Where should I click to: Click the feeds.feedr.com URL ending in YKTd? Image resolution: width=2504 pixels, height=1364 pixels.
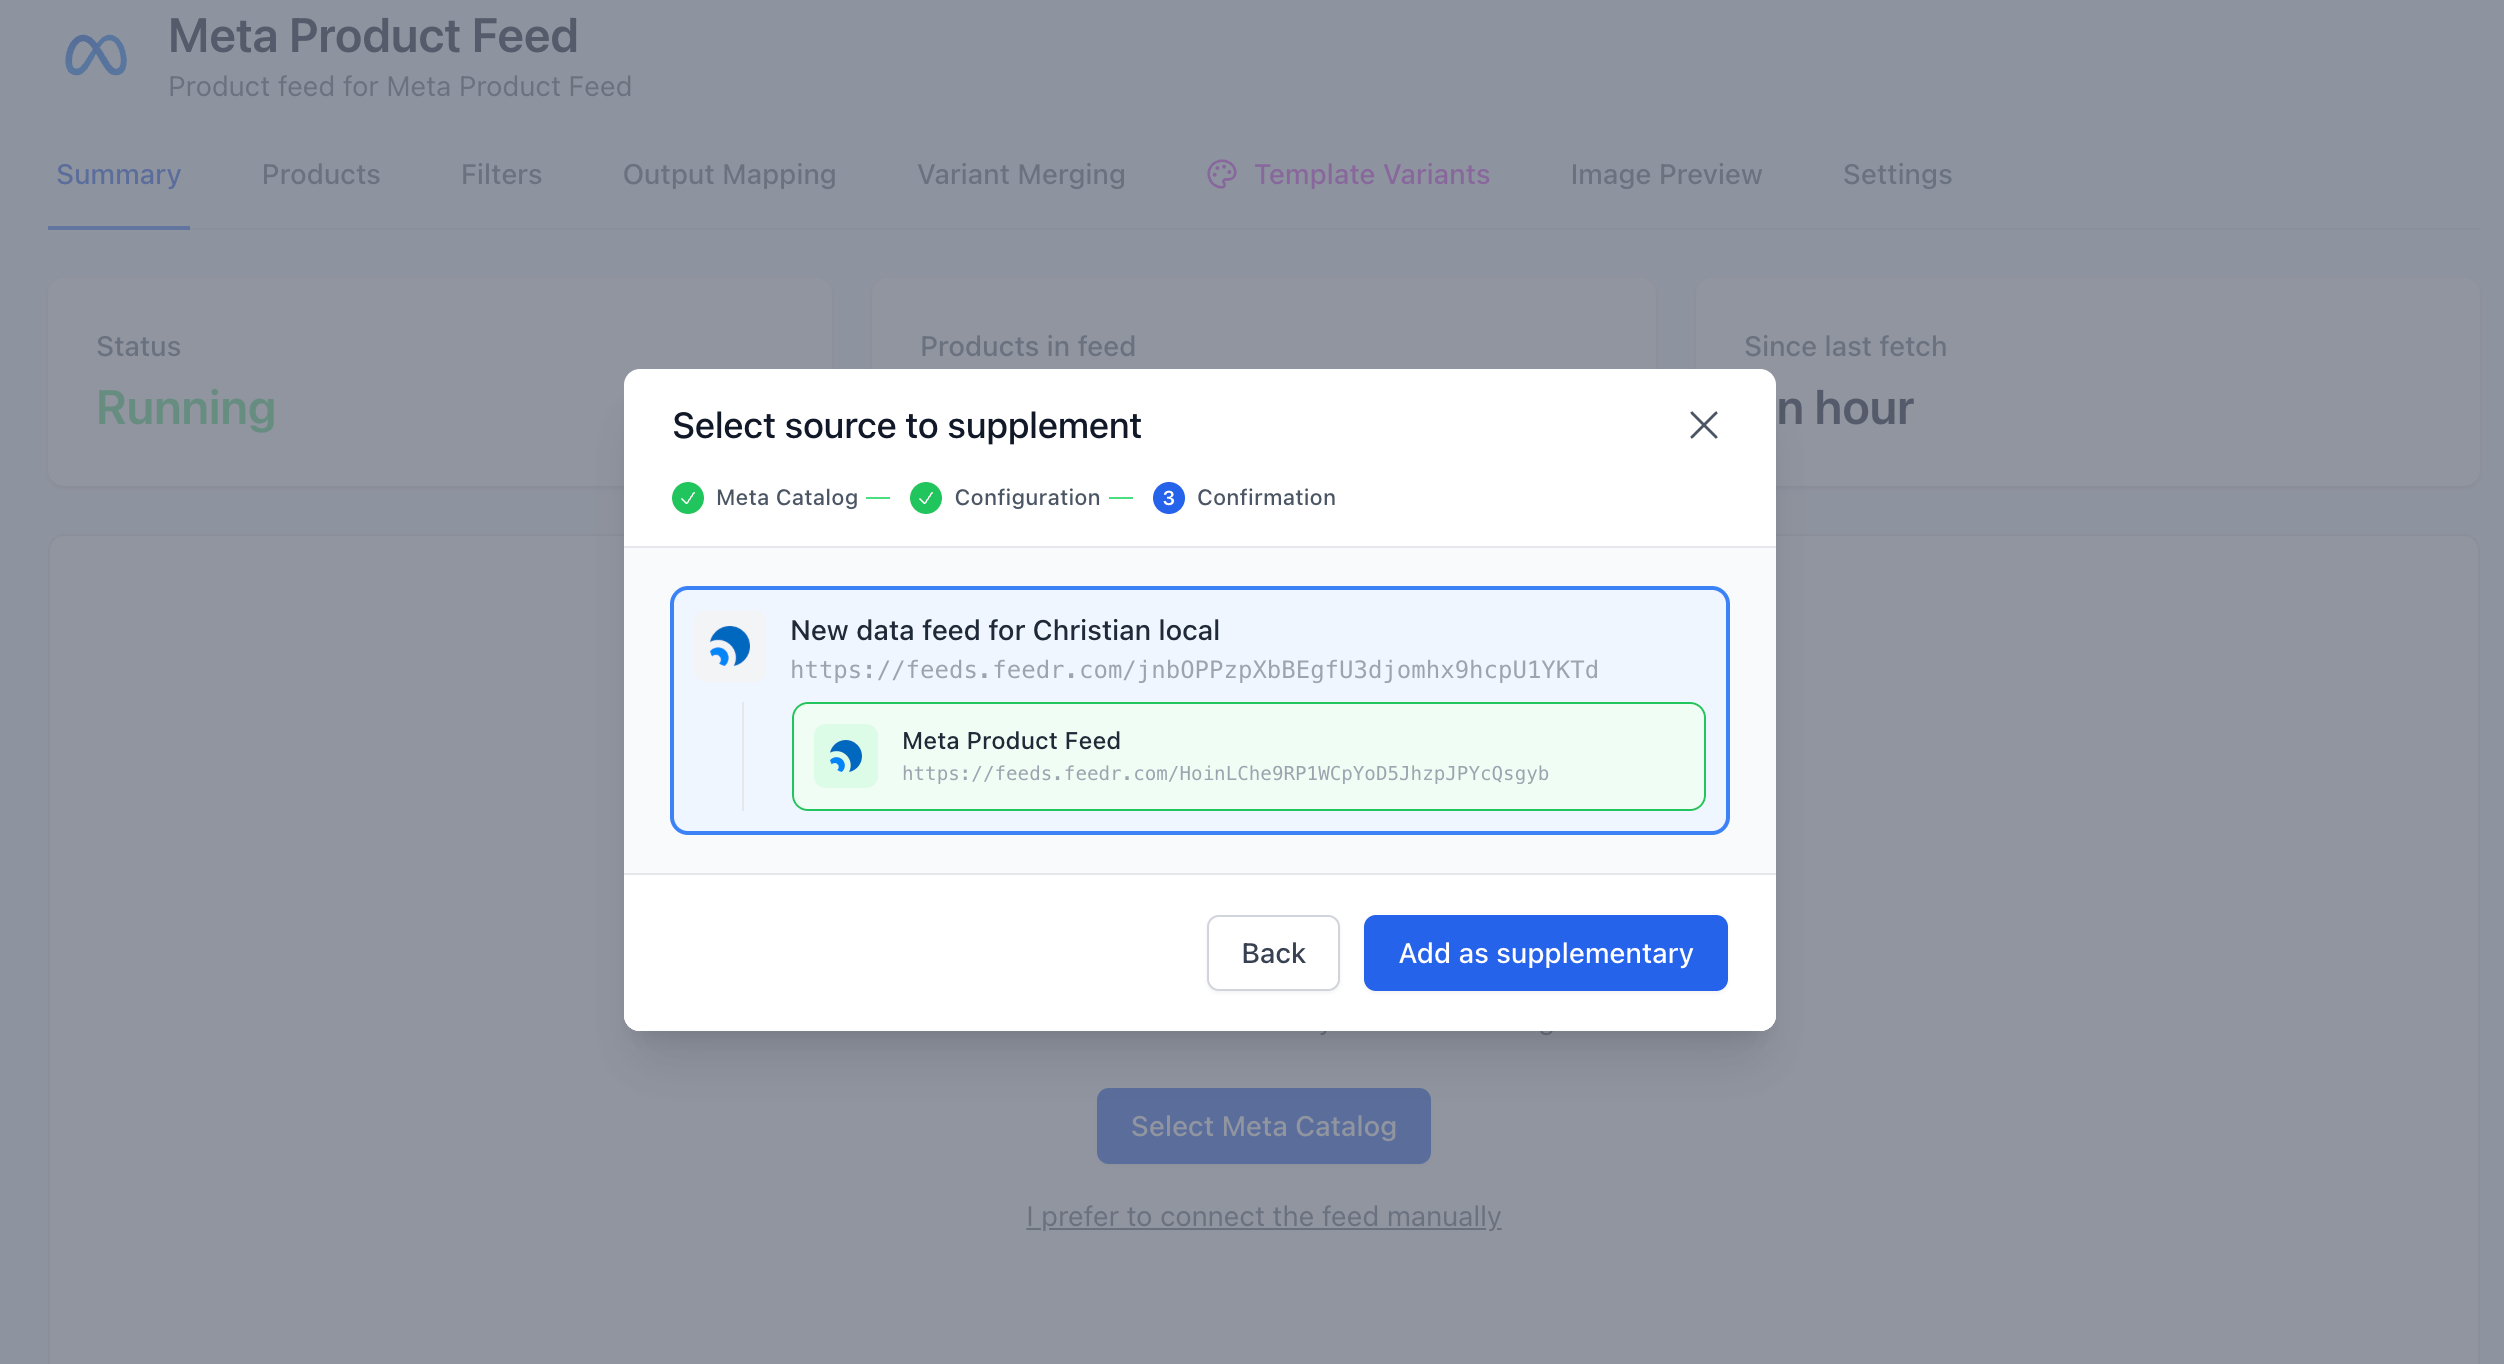pyautogui.click(x=1194, y=669)
